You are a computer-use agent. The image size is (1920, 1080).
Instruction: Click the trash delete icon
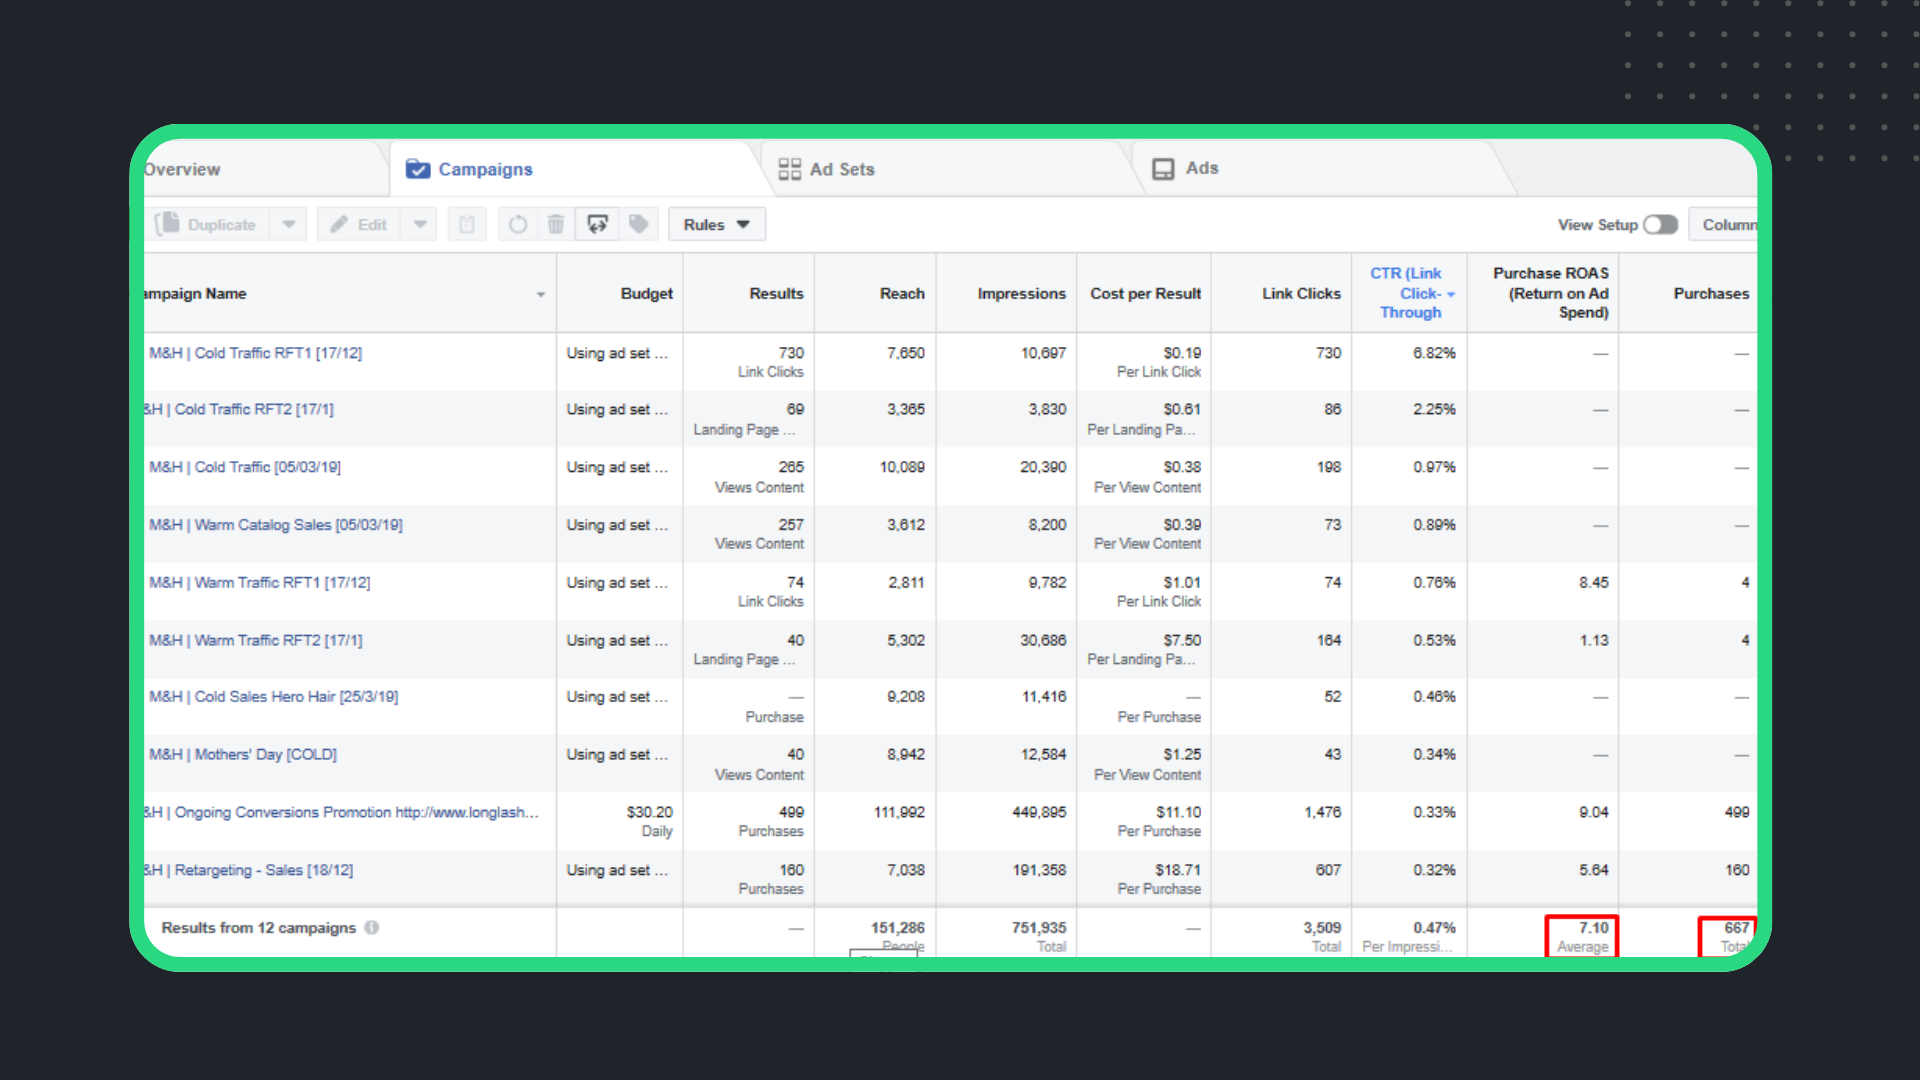tap(556, 225)
